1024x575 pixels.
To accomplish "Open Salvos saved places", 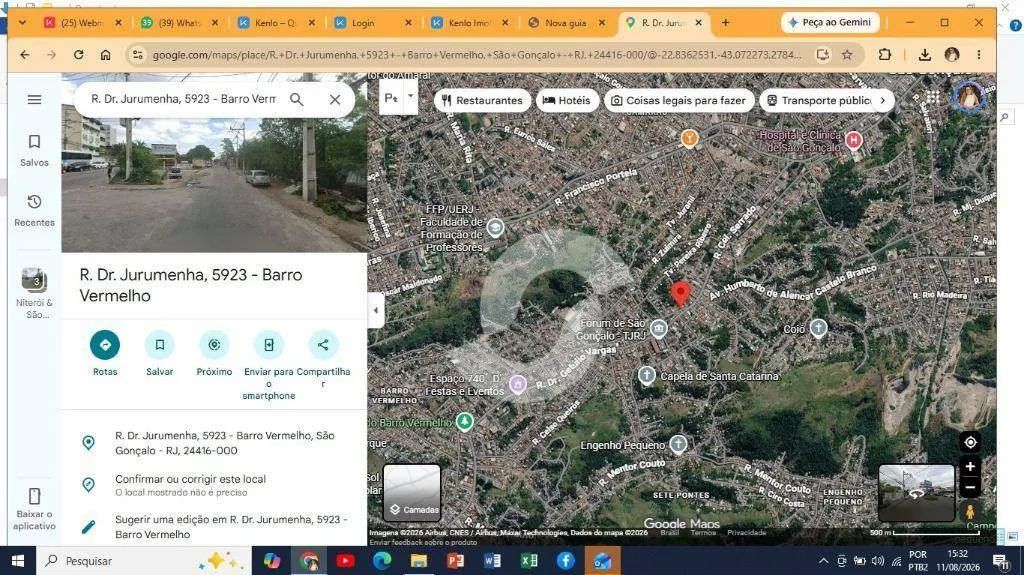I will click(34, 150).
